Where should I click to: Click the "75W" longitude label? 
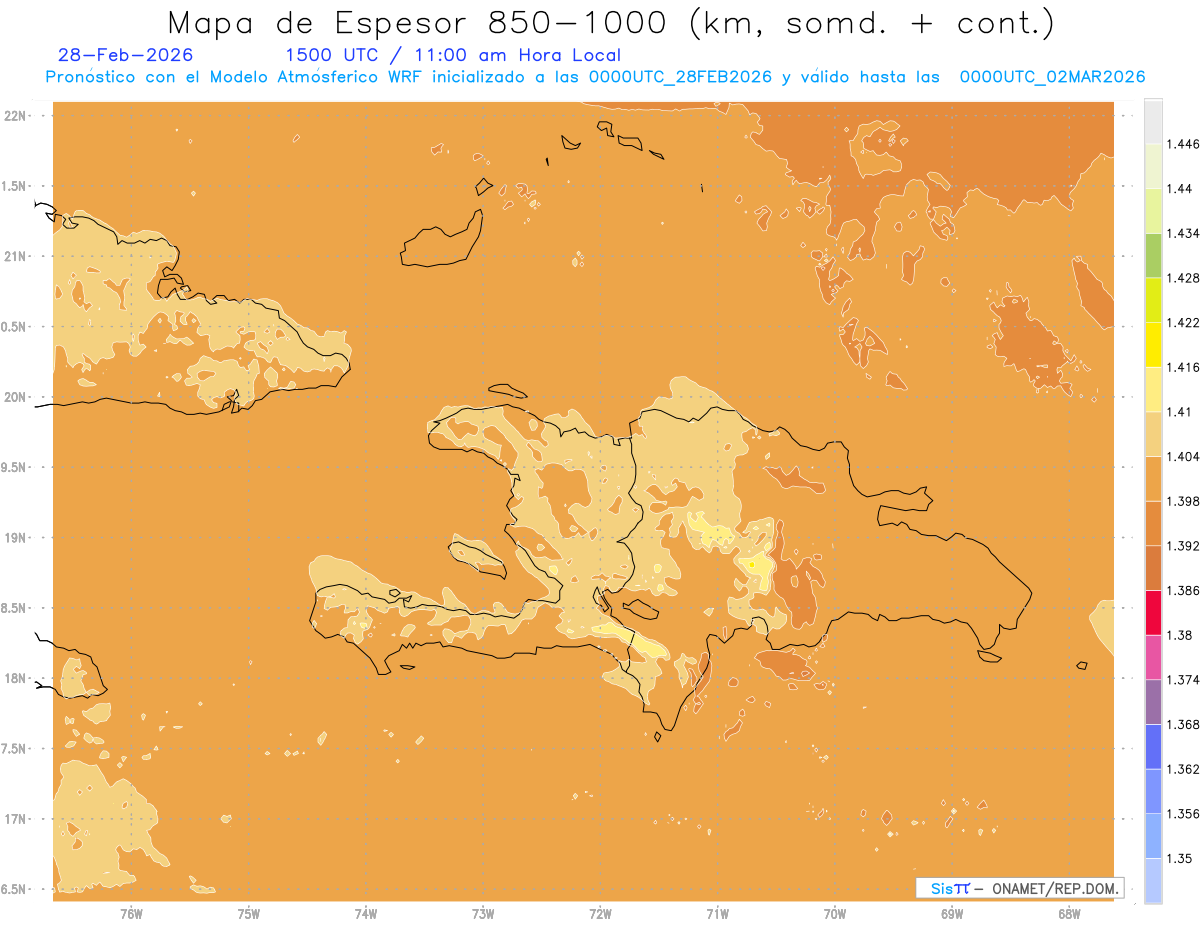tap(249, 914)
